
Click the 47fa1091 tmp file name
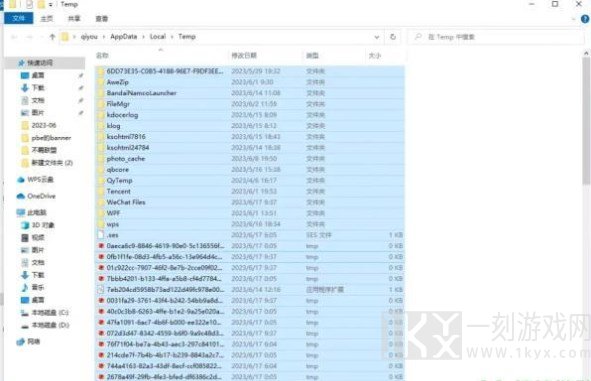pyautogui.click(x=164, y=322)
